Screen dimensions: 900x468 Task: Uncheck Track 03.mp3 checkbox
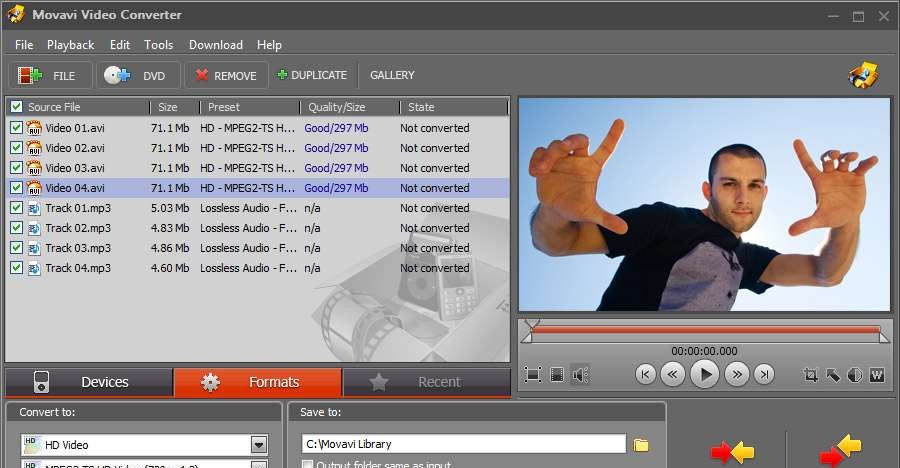pyautogui.click(x=16, y=248)
